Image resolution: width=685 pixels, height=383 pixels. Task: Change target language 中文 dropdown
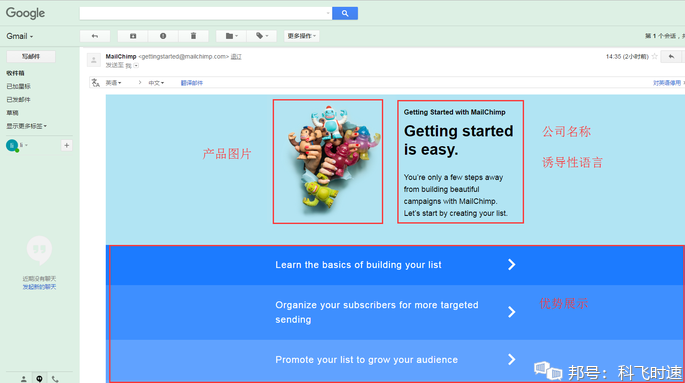pyautogui.click(x=156, y=83)
